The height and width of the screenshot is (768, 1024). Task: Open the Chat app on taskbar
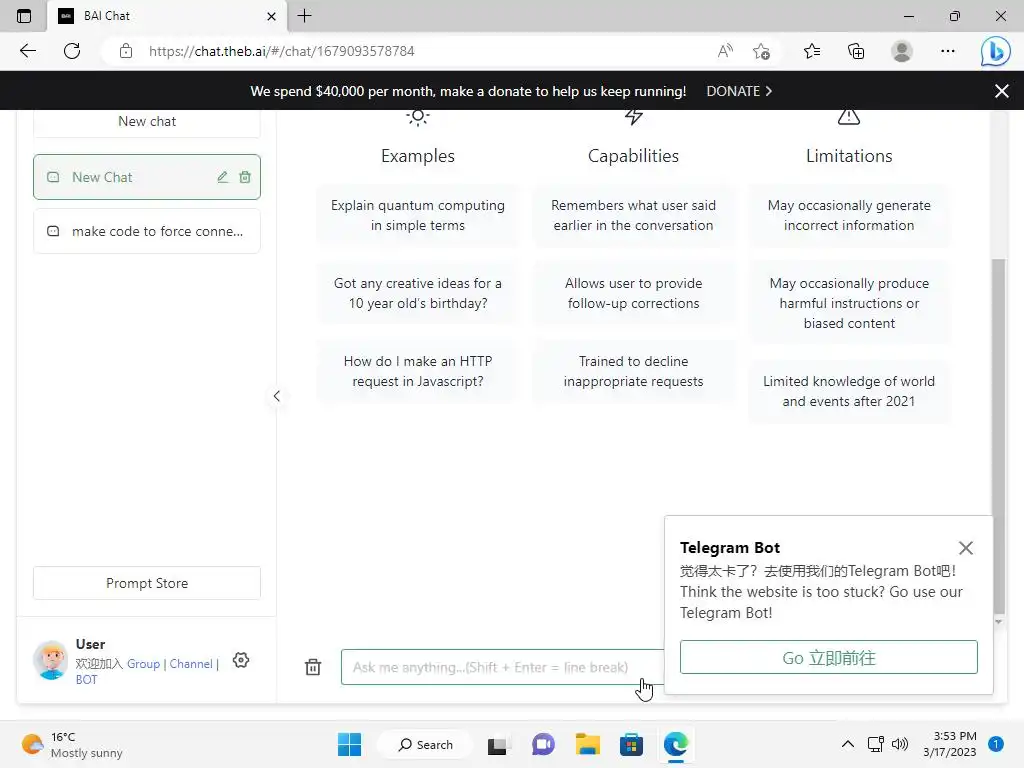coord(543,744)
